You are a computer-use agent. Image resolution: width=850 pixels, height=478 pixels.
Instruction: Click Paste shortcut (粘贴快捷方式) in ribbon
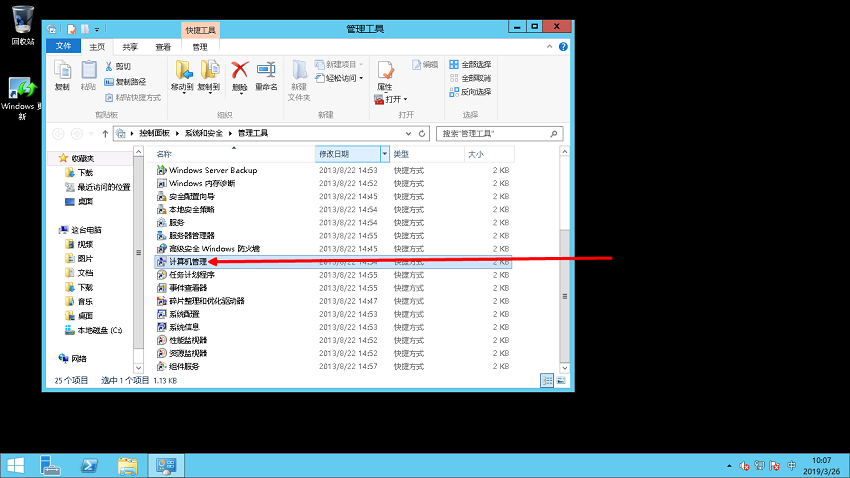(x=133, y=98)
